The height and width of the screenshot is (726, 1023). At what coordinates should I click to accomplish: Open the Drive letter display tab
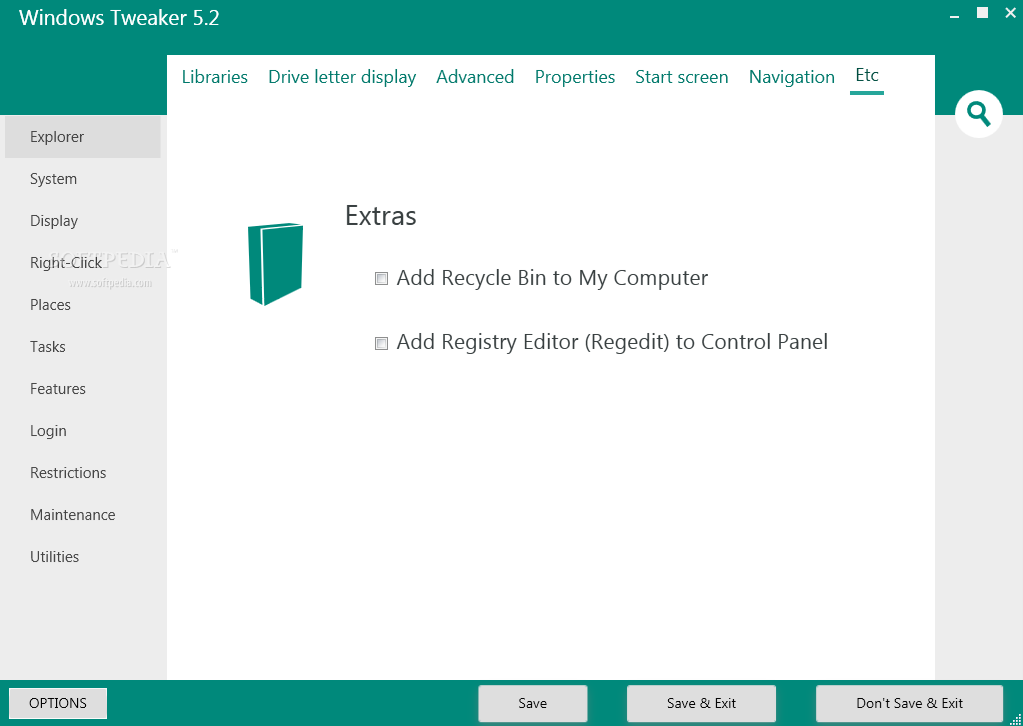click(x=342, y=77)
